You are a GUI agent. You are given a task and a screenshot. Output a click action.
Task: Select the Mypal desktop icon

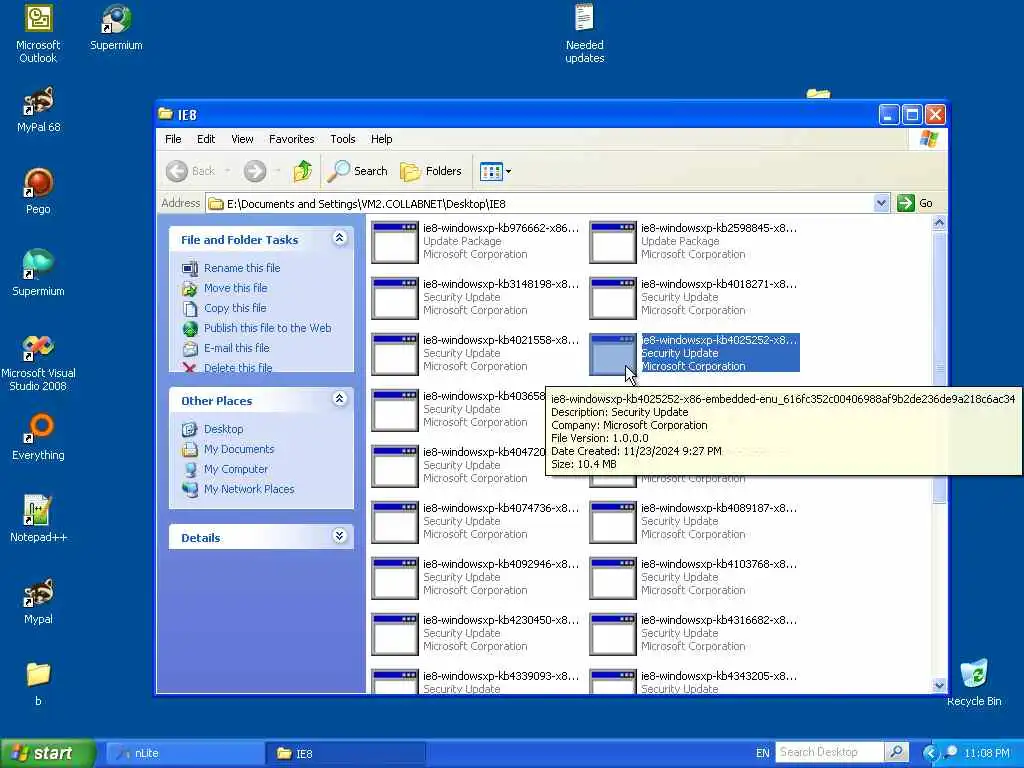pos(38,601)
